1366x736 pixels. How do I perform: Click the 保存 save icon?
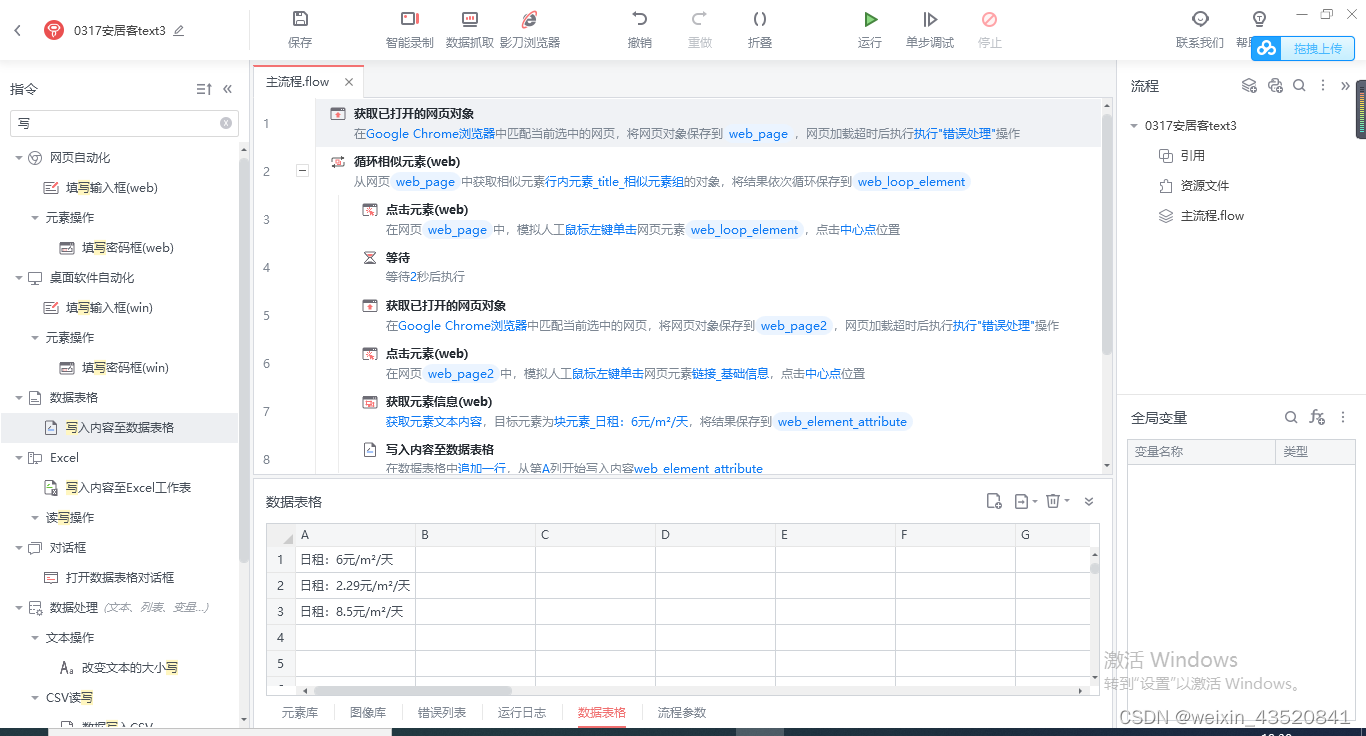(300, 19)
